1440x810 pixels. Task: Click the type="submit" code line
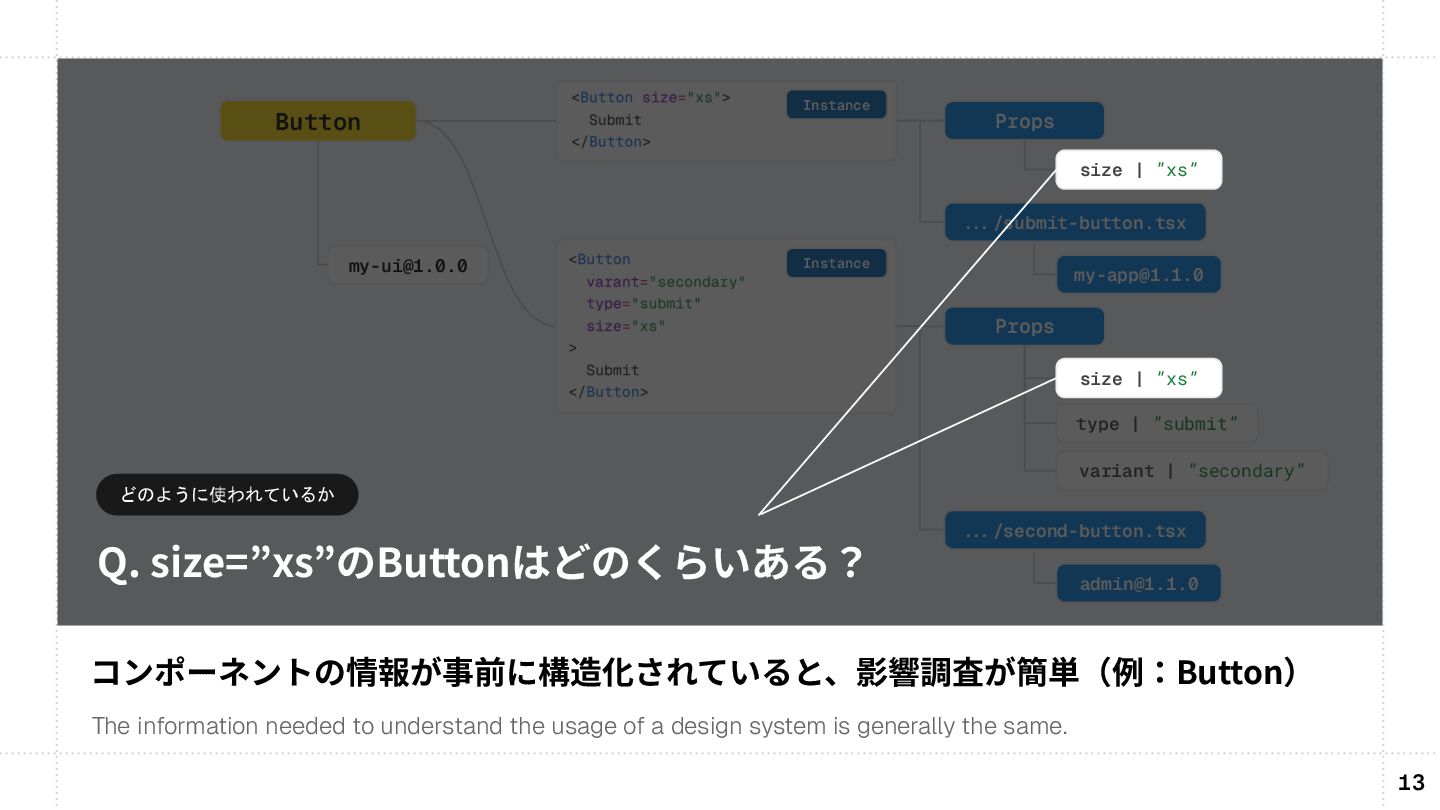pyautogui.click(x=644, y=304)
